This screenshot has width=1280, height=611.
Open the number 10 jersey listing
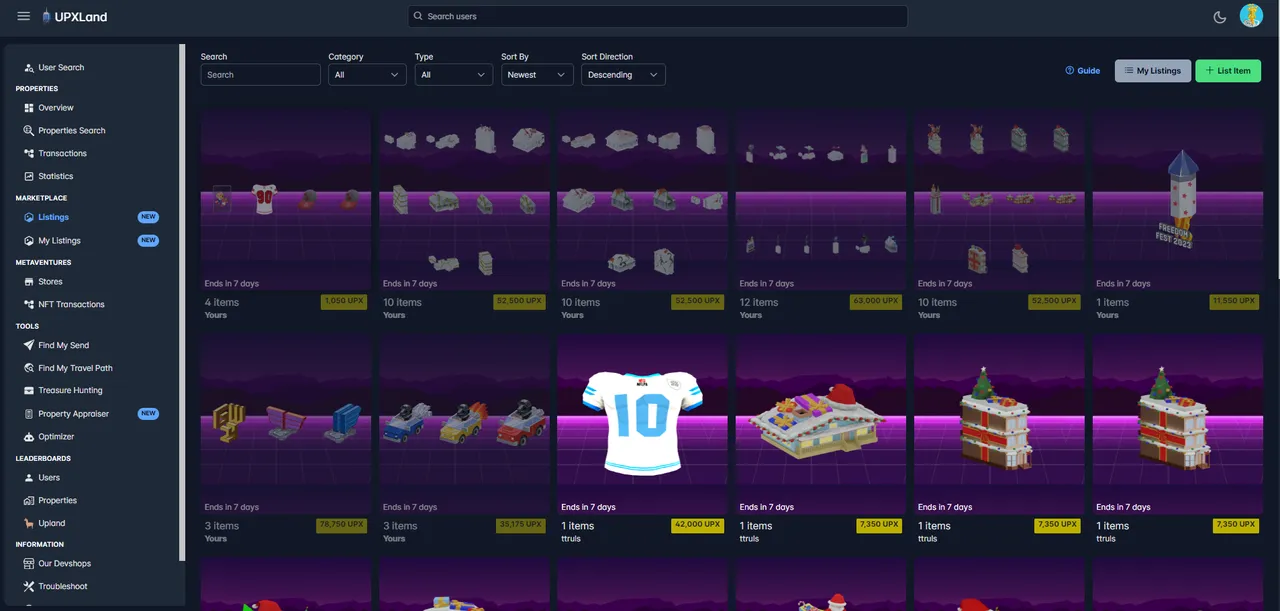[x=642, y=425]
